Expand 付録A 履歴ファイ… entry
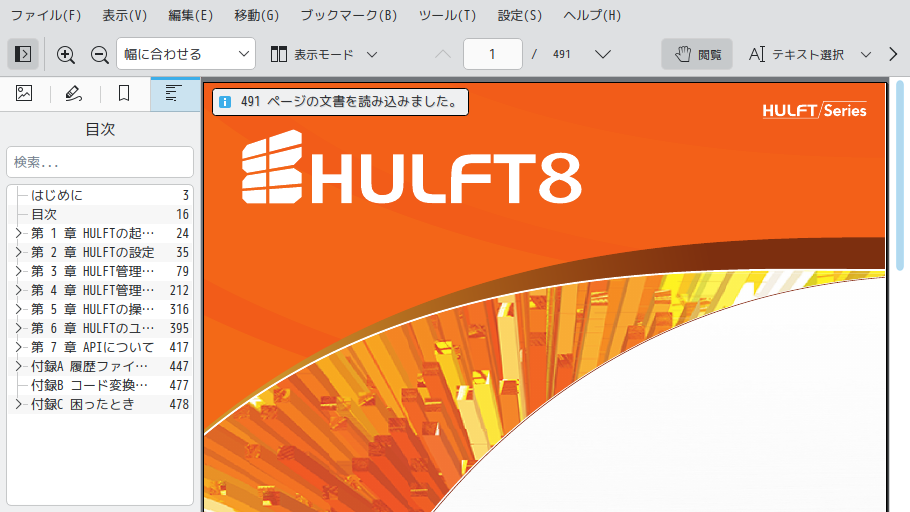Image resolution: width=910 pixels, height=512 pixels. coord(18,366)
